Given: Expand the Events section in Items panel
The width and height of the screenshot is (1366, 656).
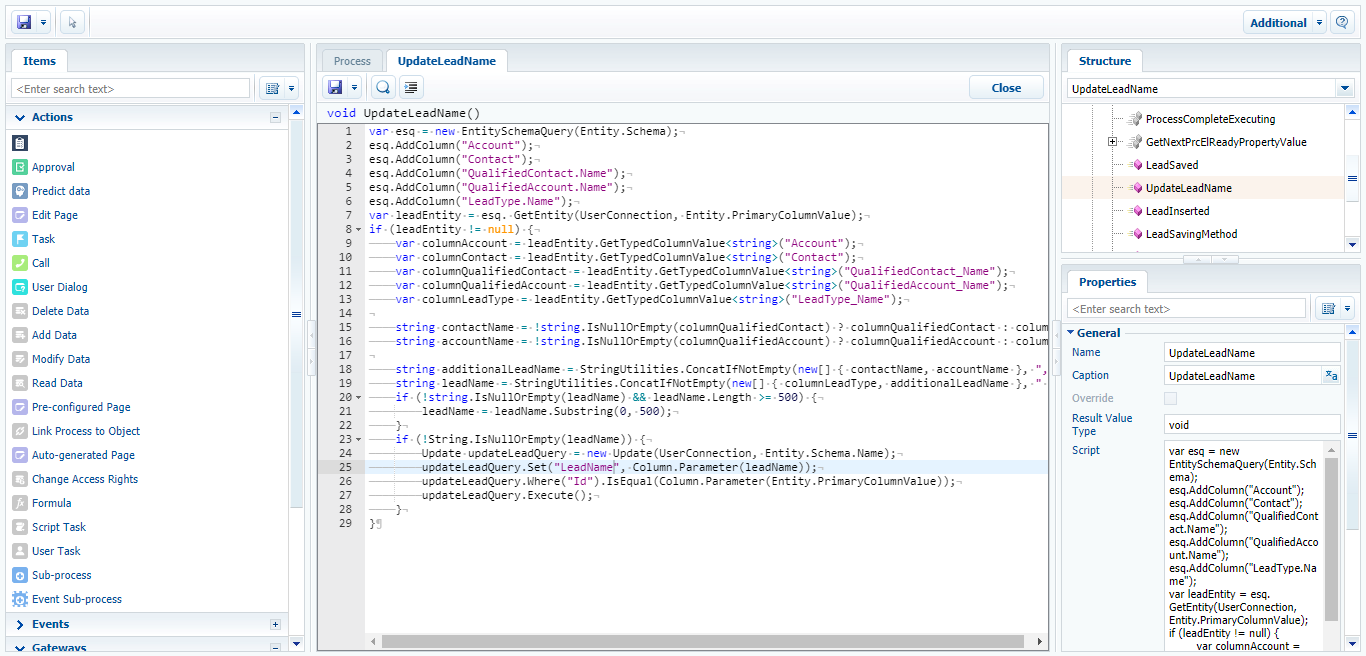Looking at the screenshot, I should click(20, 624).
